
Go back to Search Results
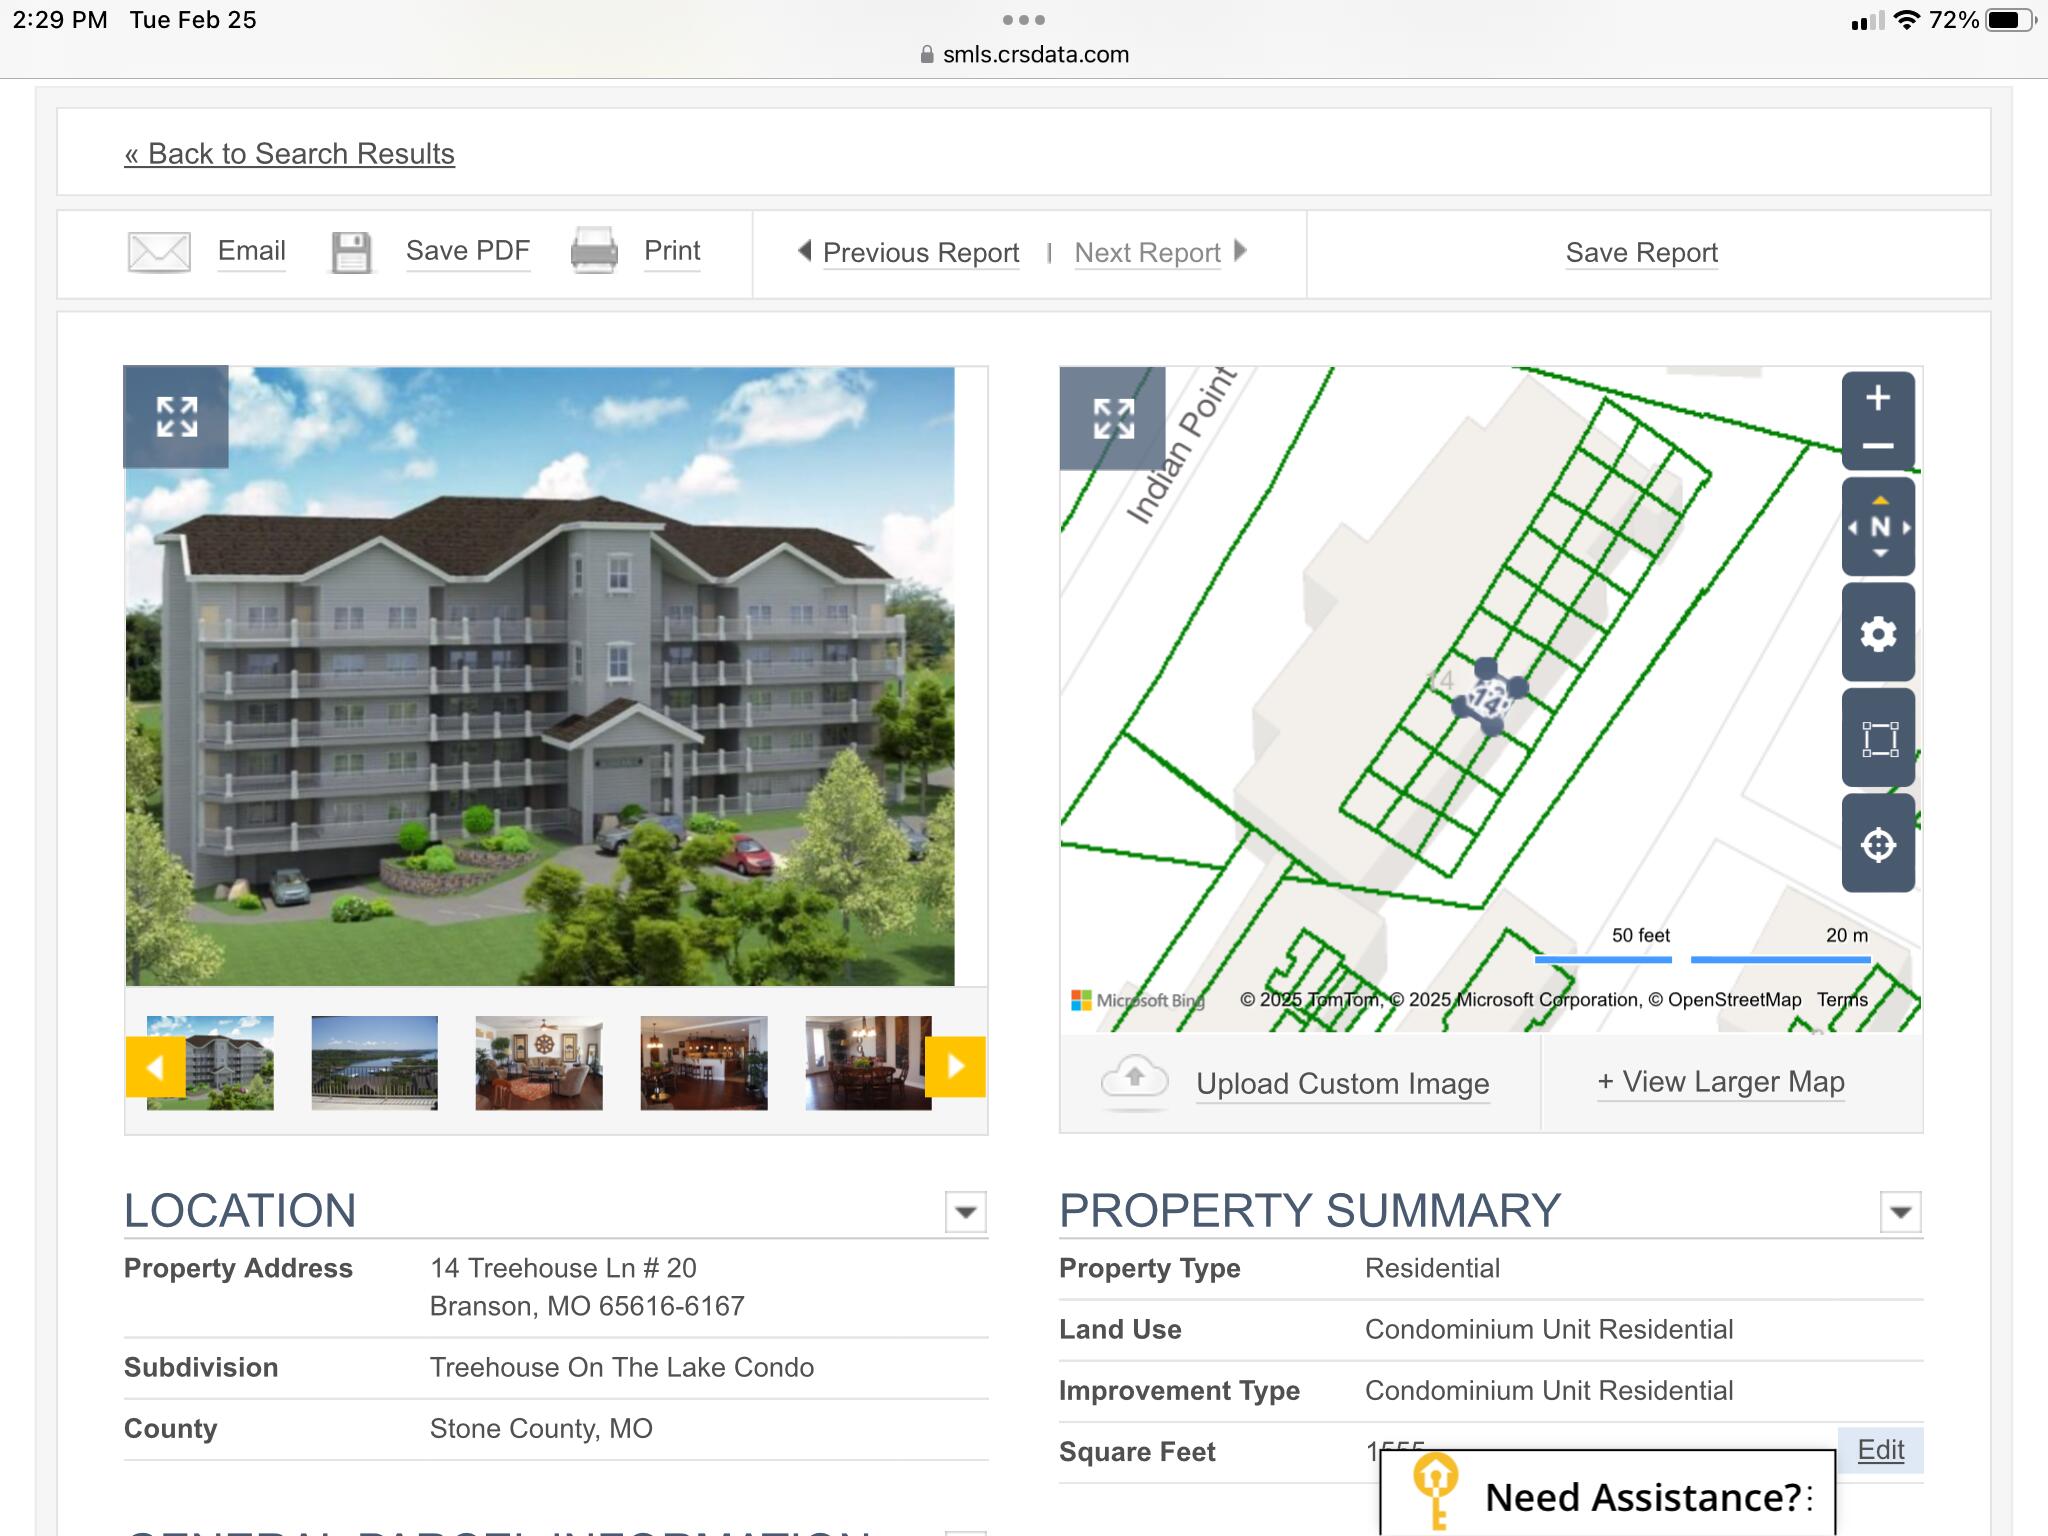pos(289,154)
